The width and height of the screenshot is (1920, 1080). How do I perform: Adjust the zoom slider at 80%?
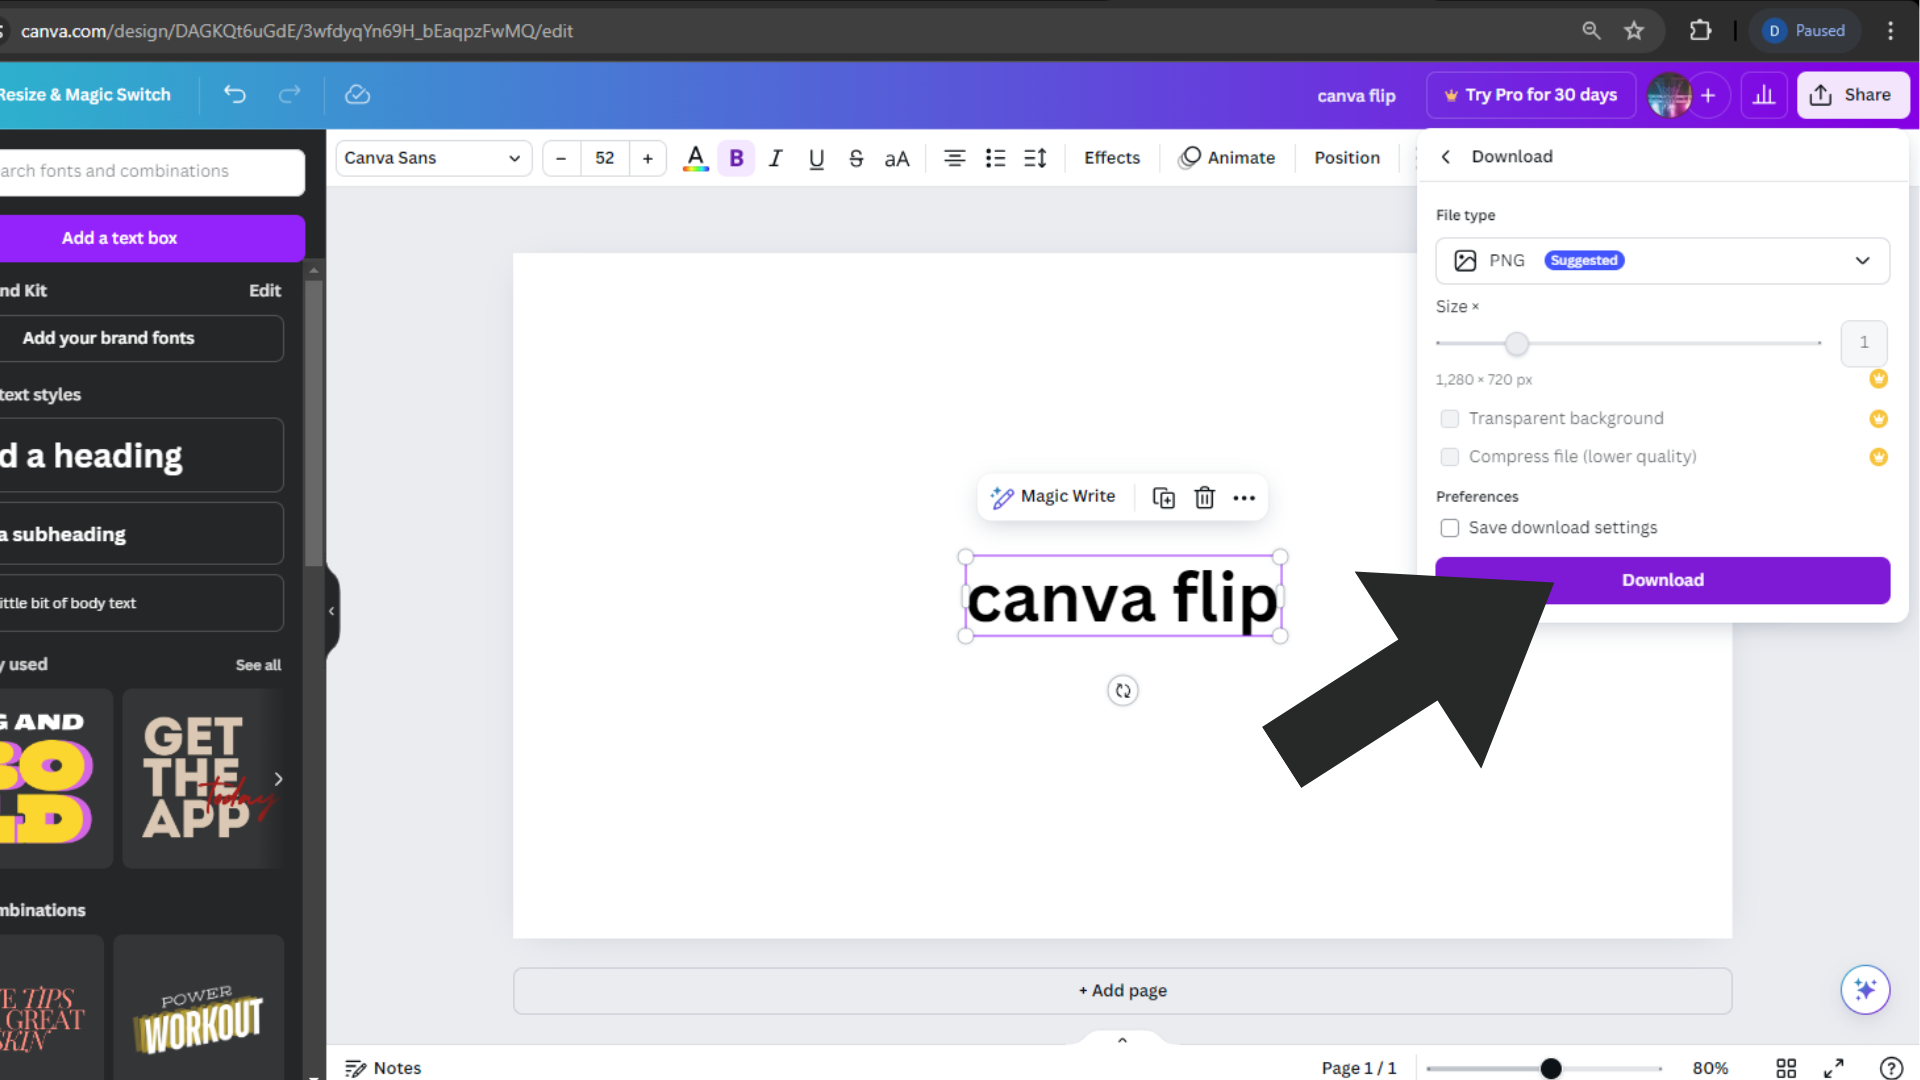[1550, 1069]
